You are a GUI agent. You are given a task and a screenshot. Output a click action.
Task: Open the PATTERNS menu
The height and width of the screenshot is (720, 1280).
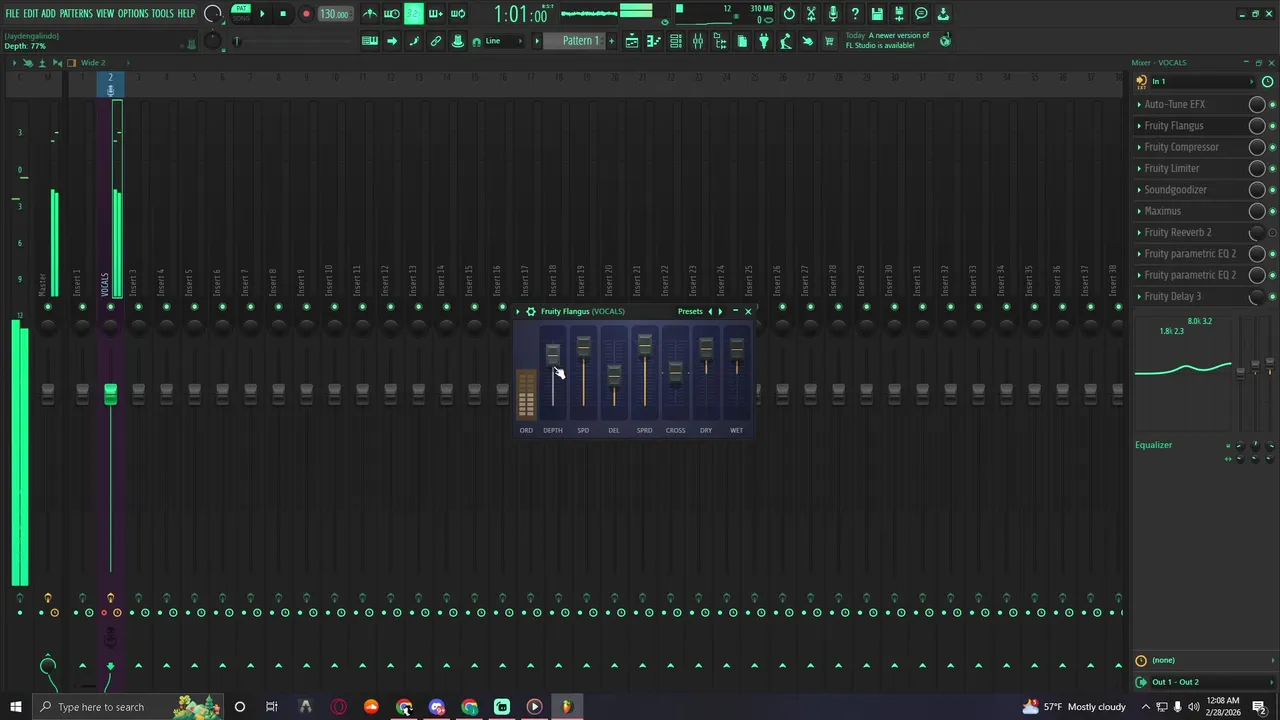pyautogui.click(x=76, y=14)
